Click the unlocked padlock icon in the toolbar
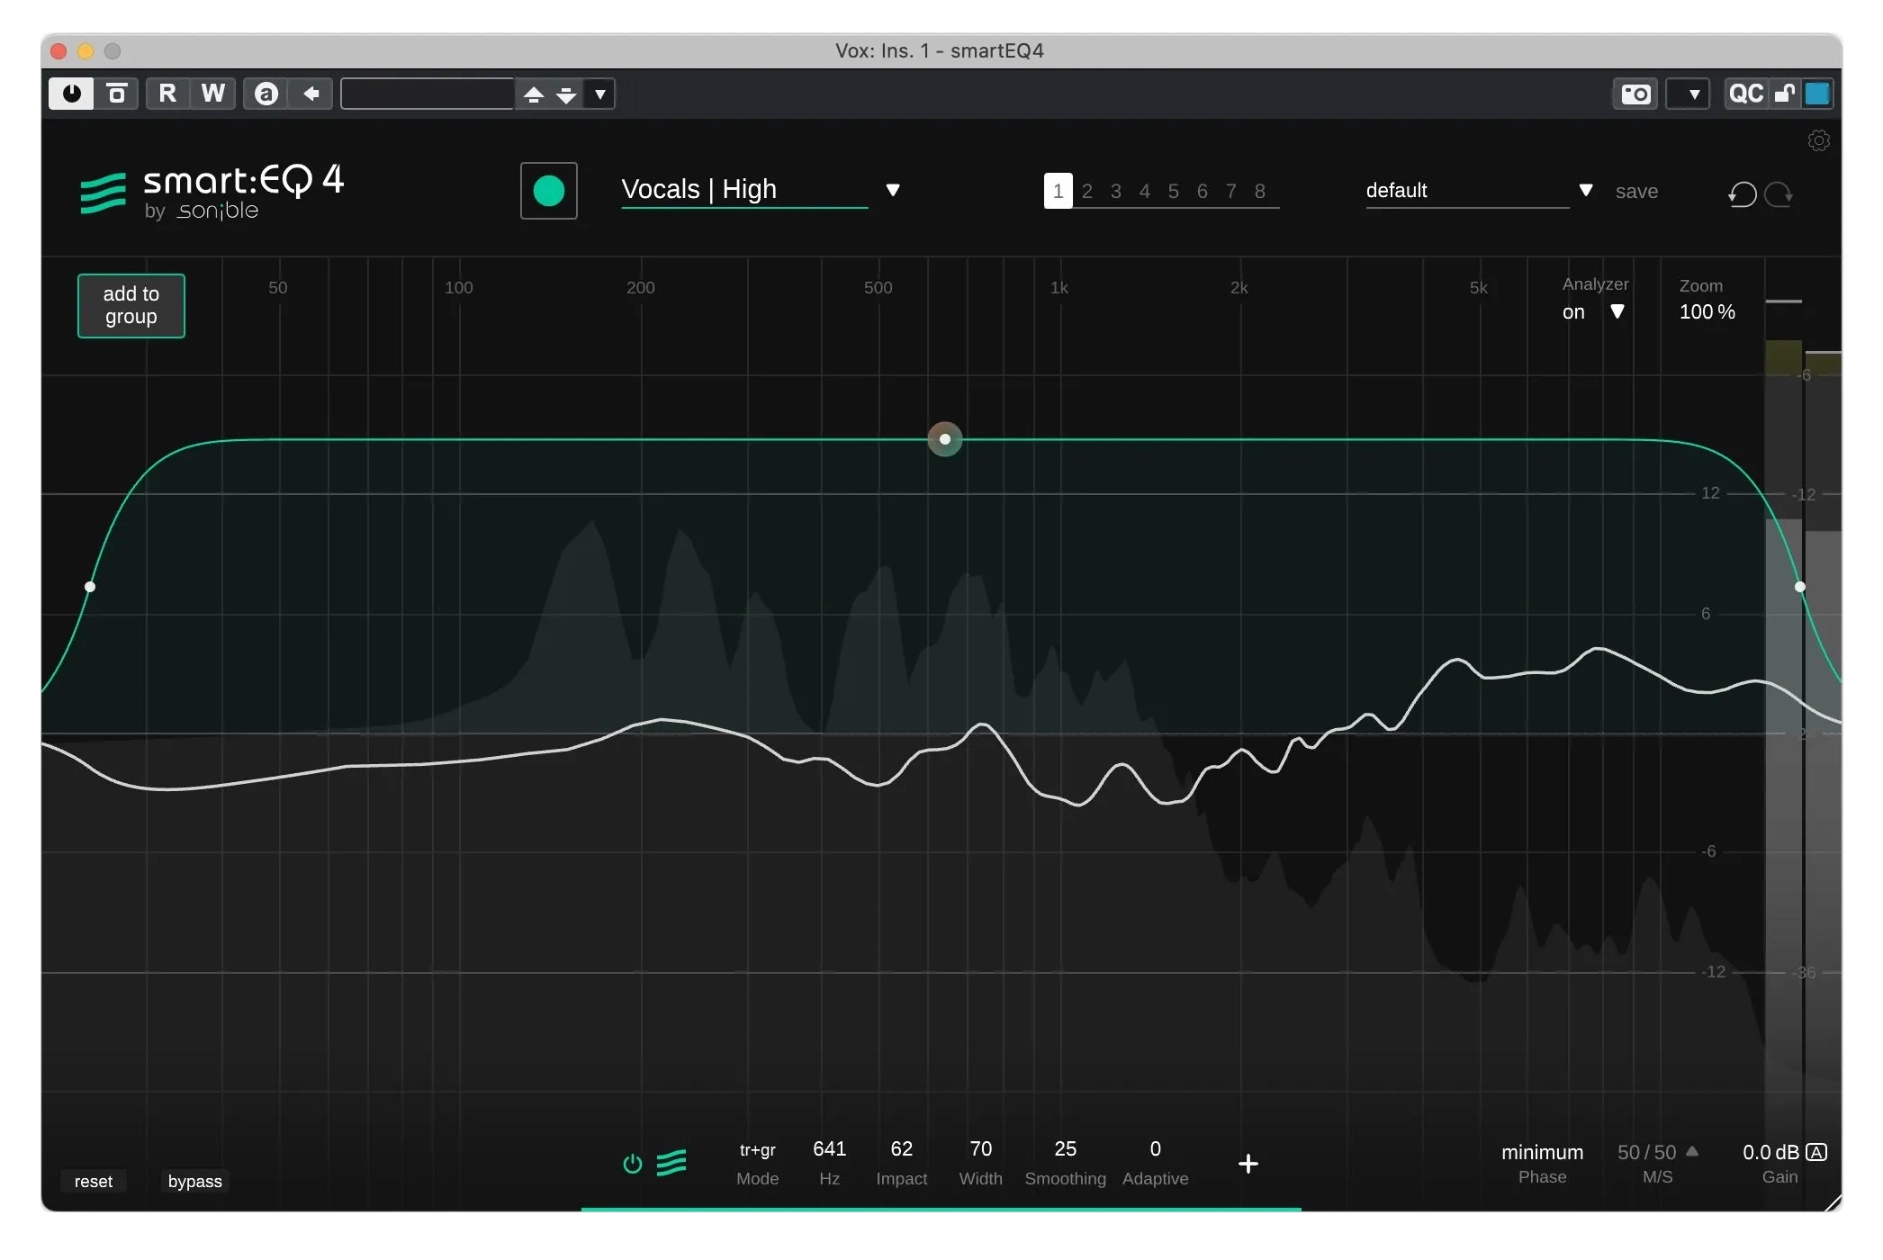1883x1260 pixels. click(1785, 93)
